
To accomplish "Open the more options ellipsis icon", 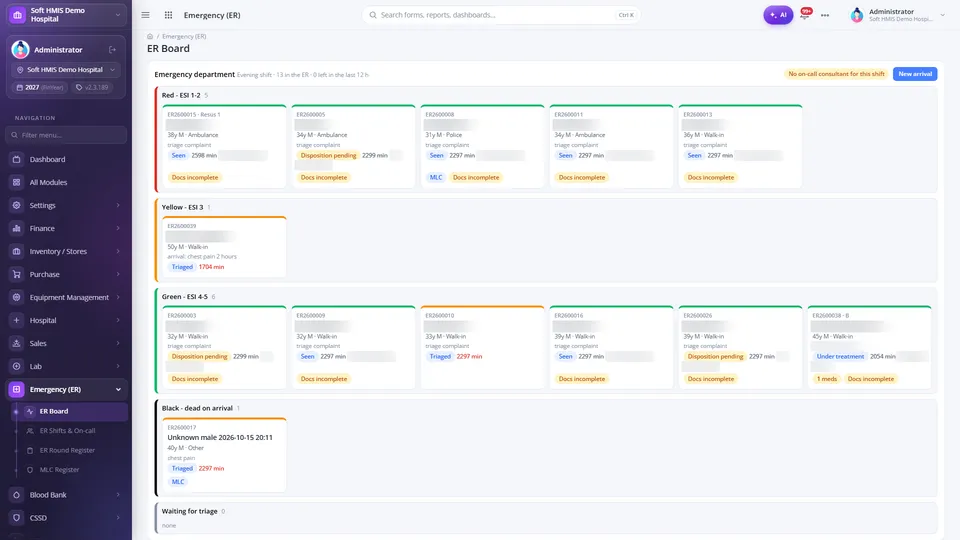I will click(825, 15).
